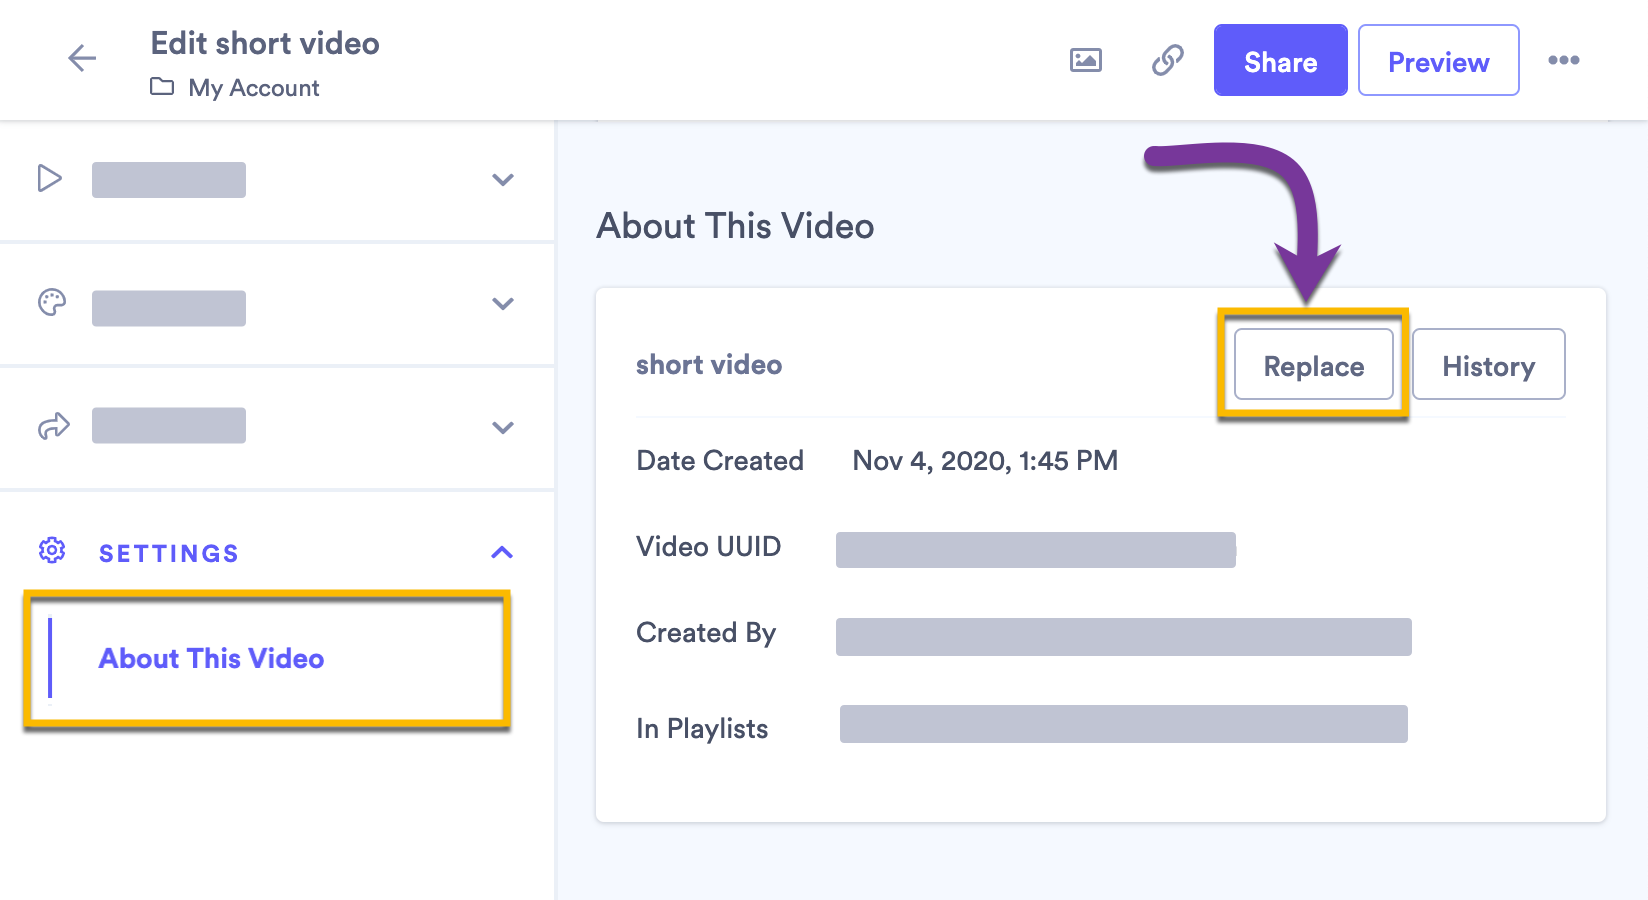Click the color palette icon in sidebar
1648x900 pixels.
pos(52,302)
